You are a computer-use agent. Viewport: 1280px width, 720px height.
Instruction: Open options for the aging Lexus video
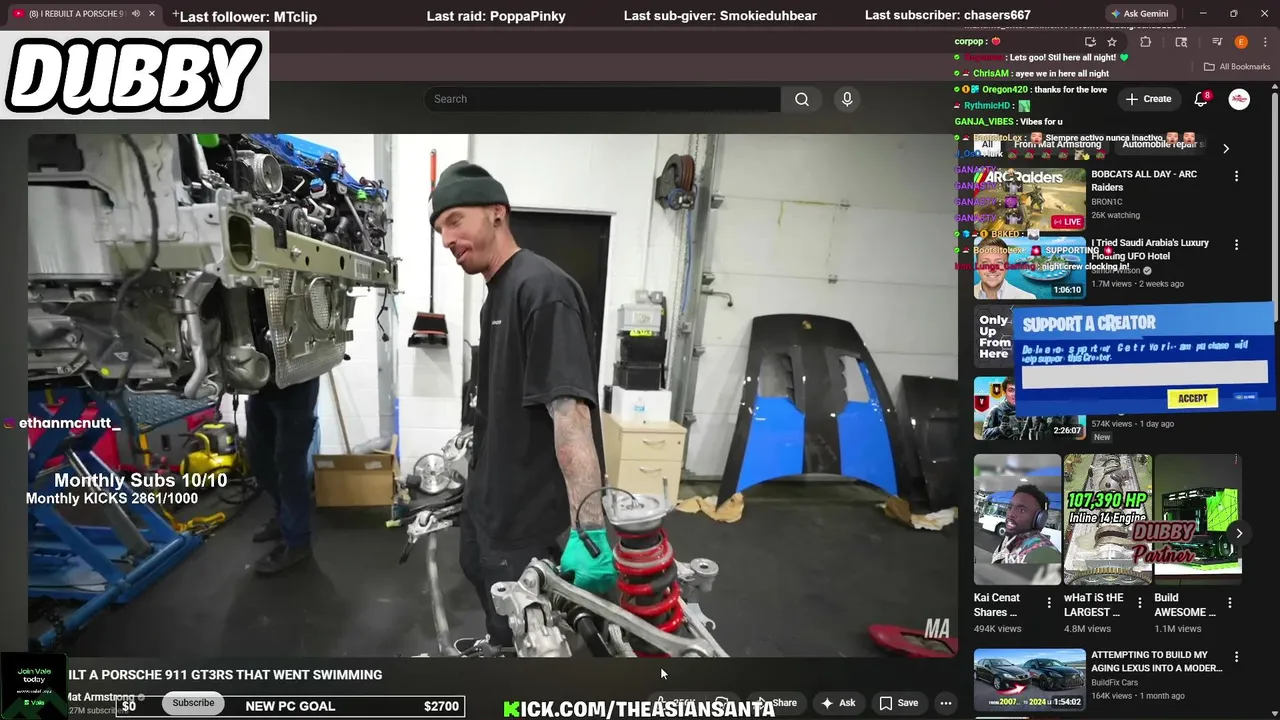point(1236,657)
